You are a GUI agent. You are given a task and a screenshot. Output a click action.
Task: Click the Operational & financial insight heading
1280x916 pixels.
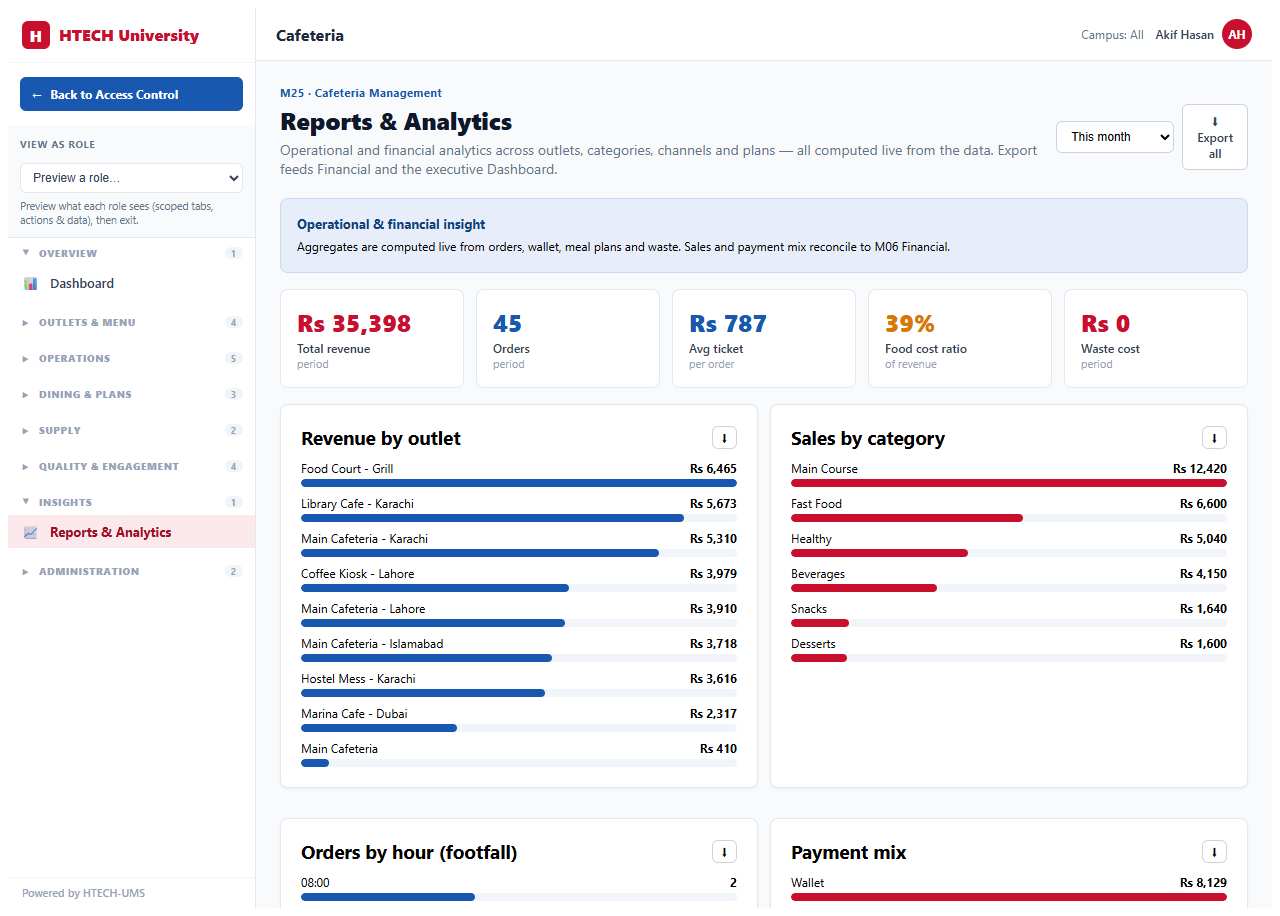point(391,225)
